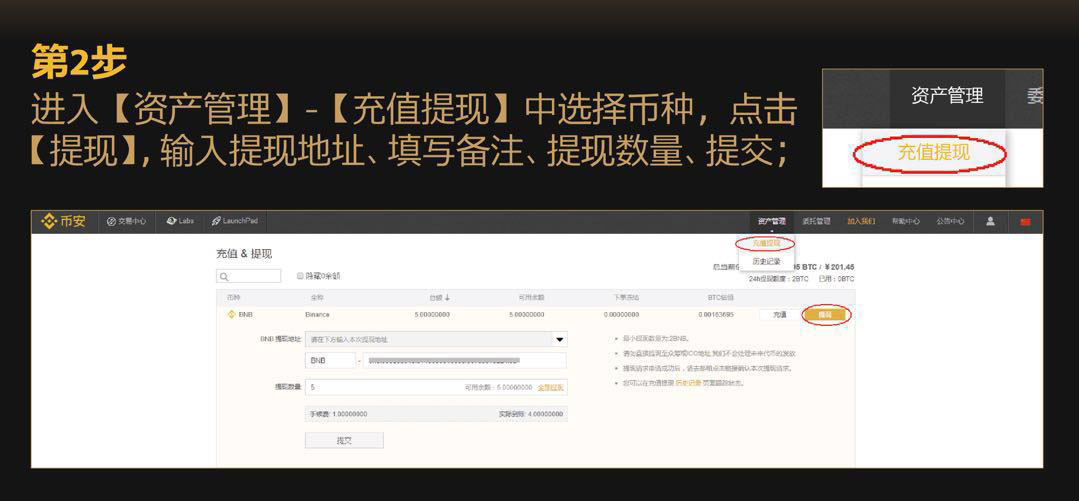The height and width of the screenshot is (501, 1079).
Task: Open the BNB 提现地址 dropdown arrow
Action: (560, 339)
